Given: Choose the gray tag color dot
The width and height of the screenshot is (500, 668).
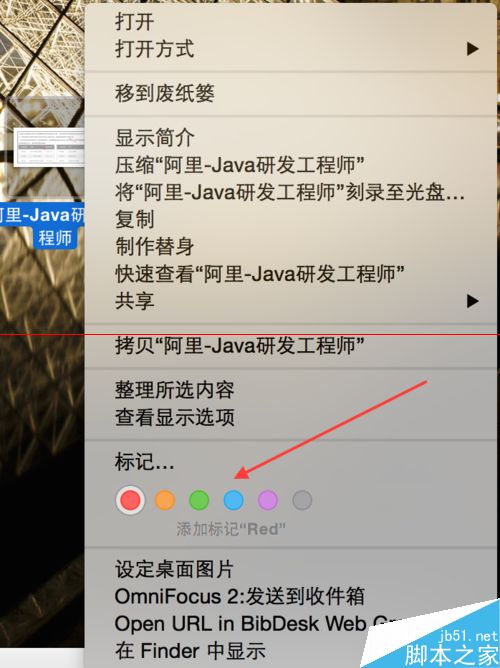Looking at the screenshot, I should click(x=302, y=500).
